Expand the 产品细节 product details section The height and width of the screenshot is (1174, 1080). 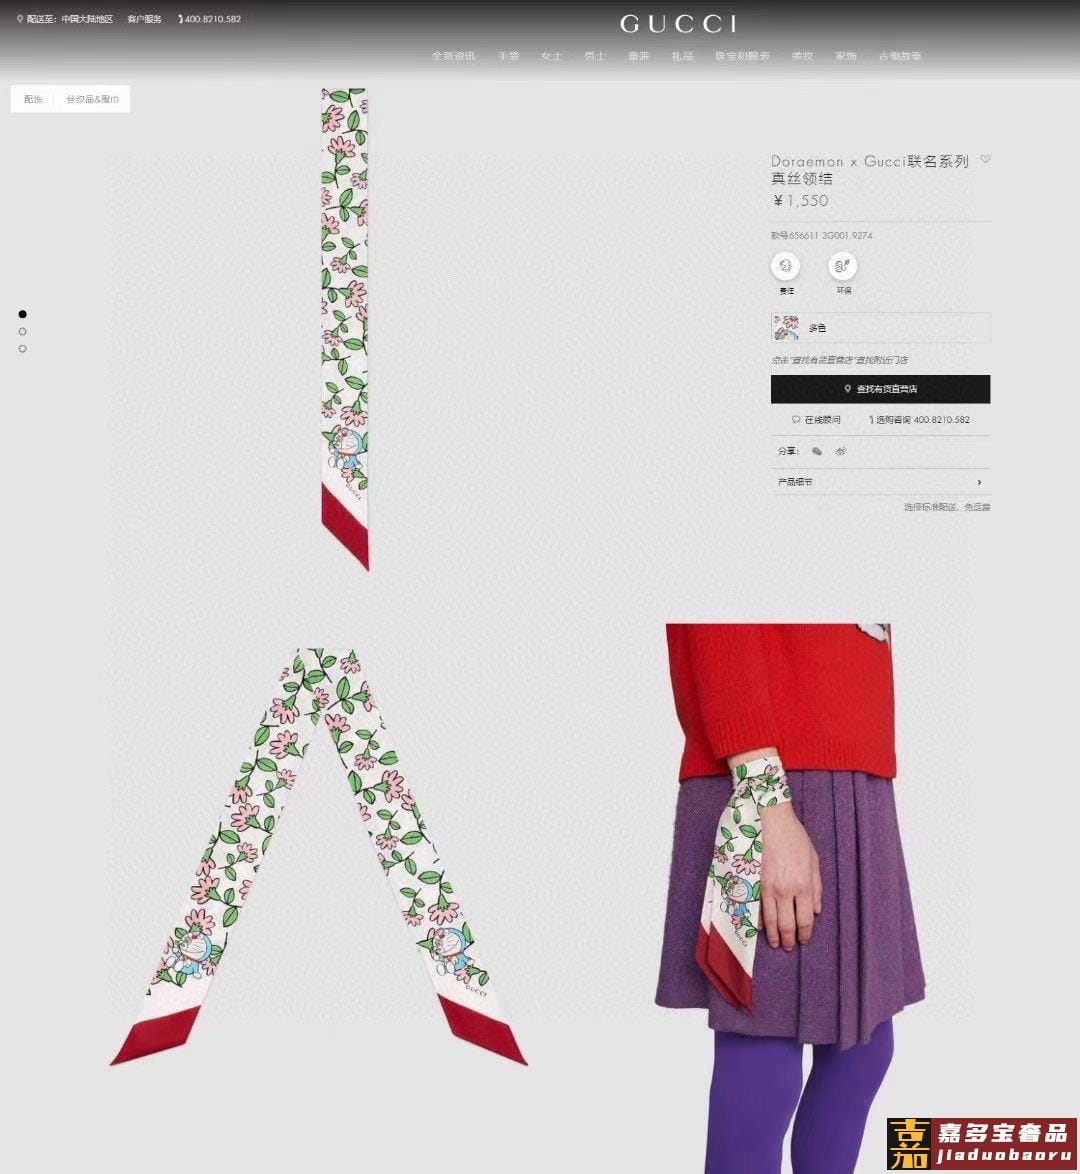tap(880, 481)
